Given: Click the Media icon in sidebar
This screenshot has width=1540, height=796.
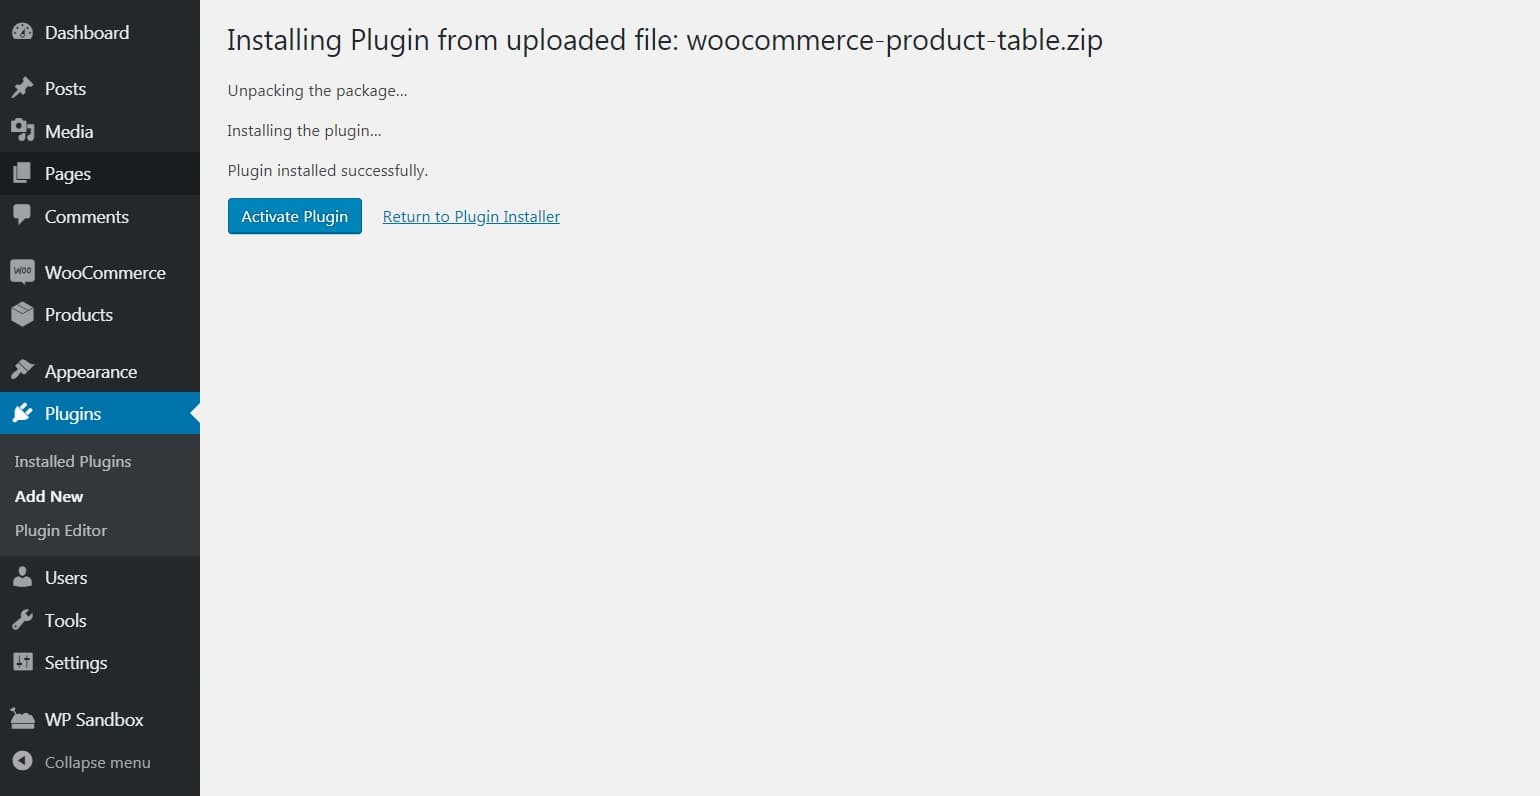Looking at the screenshot, I should tap(22, 131).
